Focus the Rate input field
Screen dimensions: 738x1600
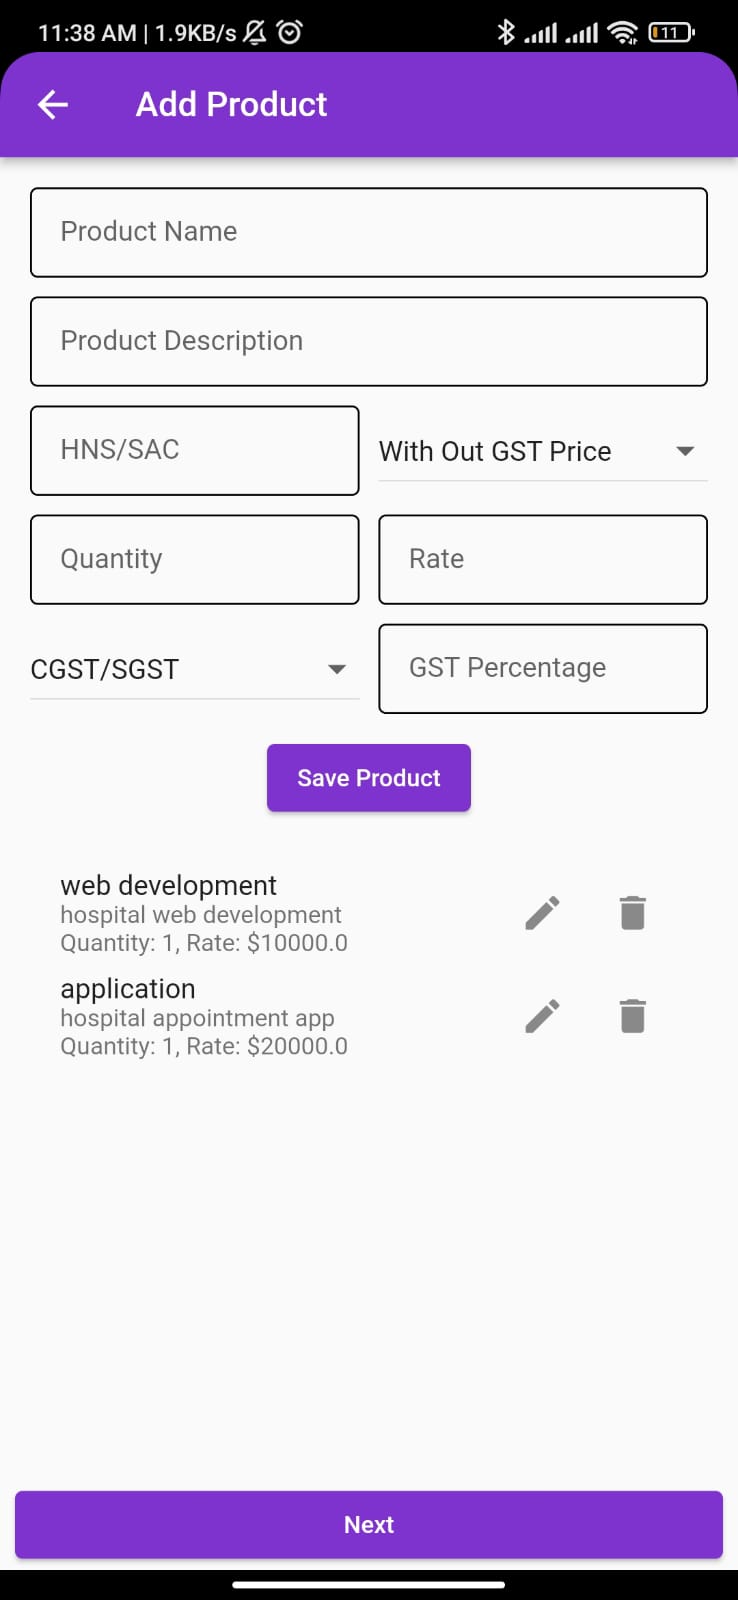[x=542, y=559]
